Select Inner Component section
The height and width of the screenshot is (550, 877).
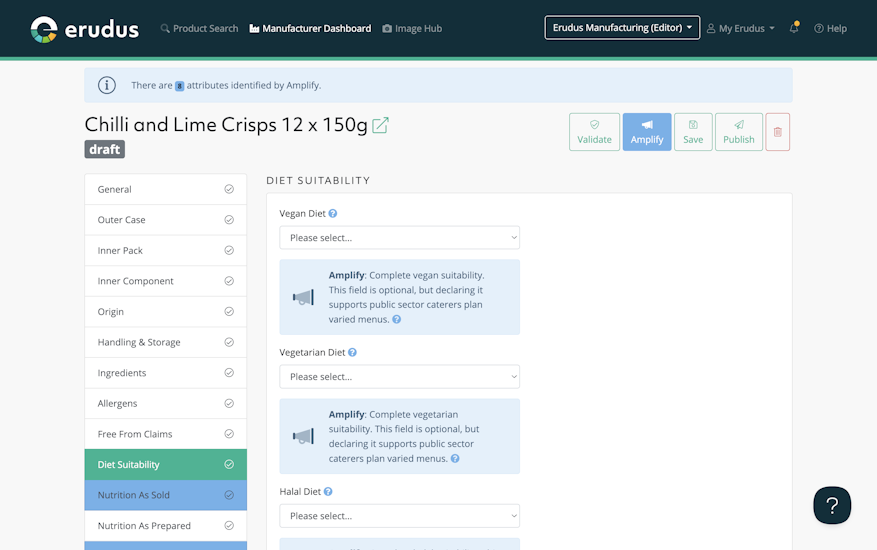point(166,281)
